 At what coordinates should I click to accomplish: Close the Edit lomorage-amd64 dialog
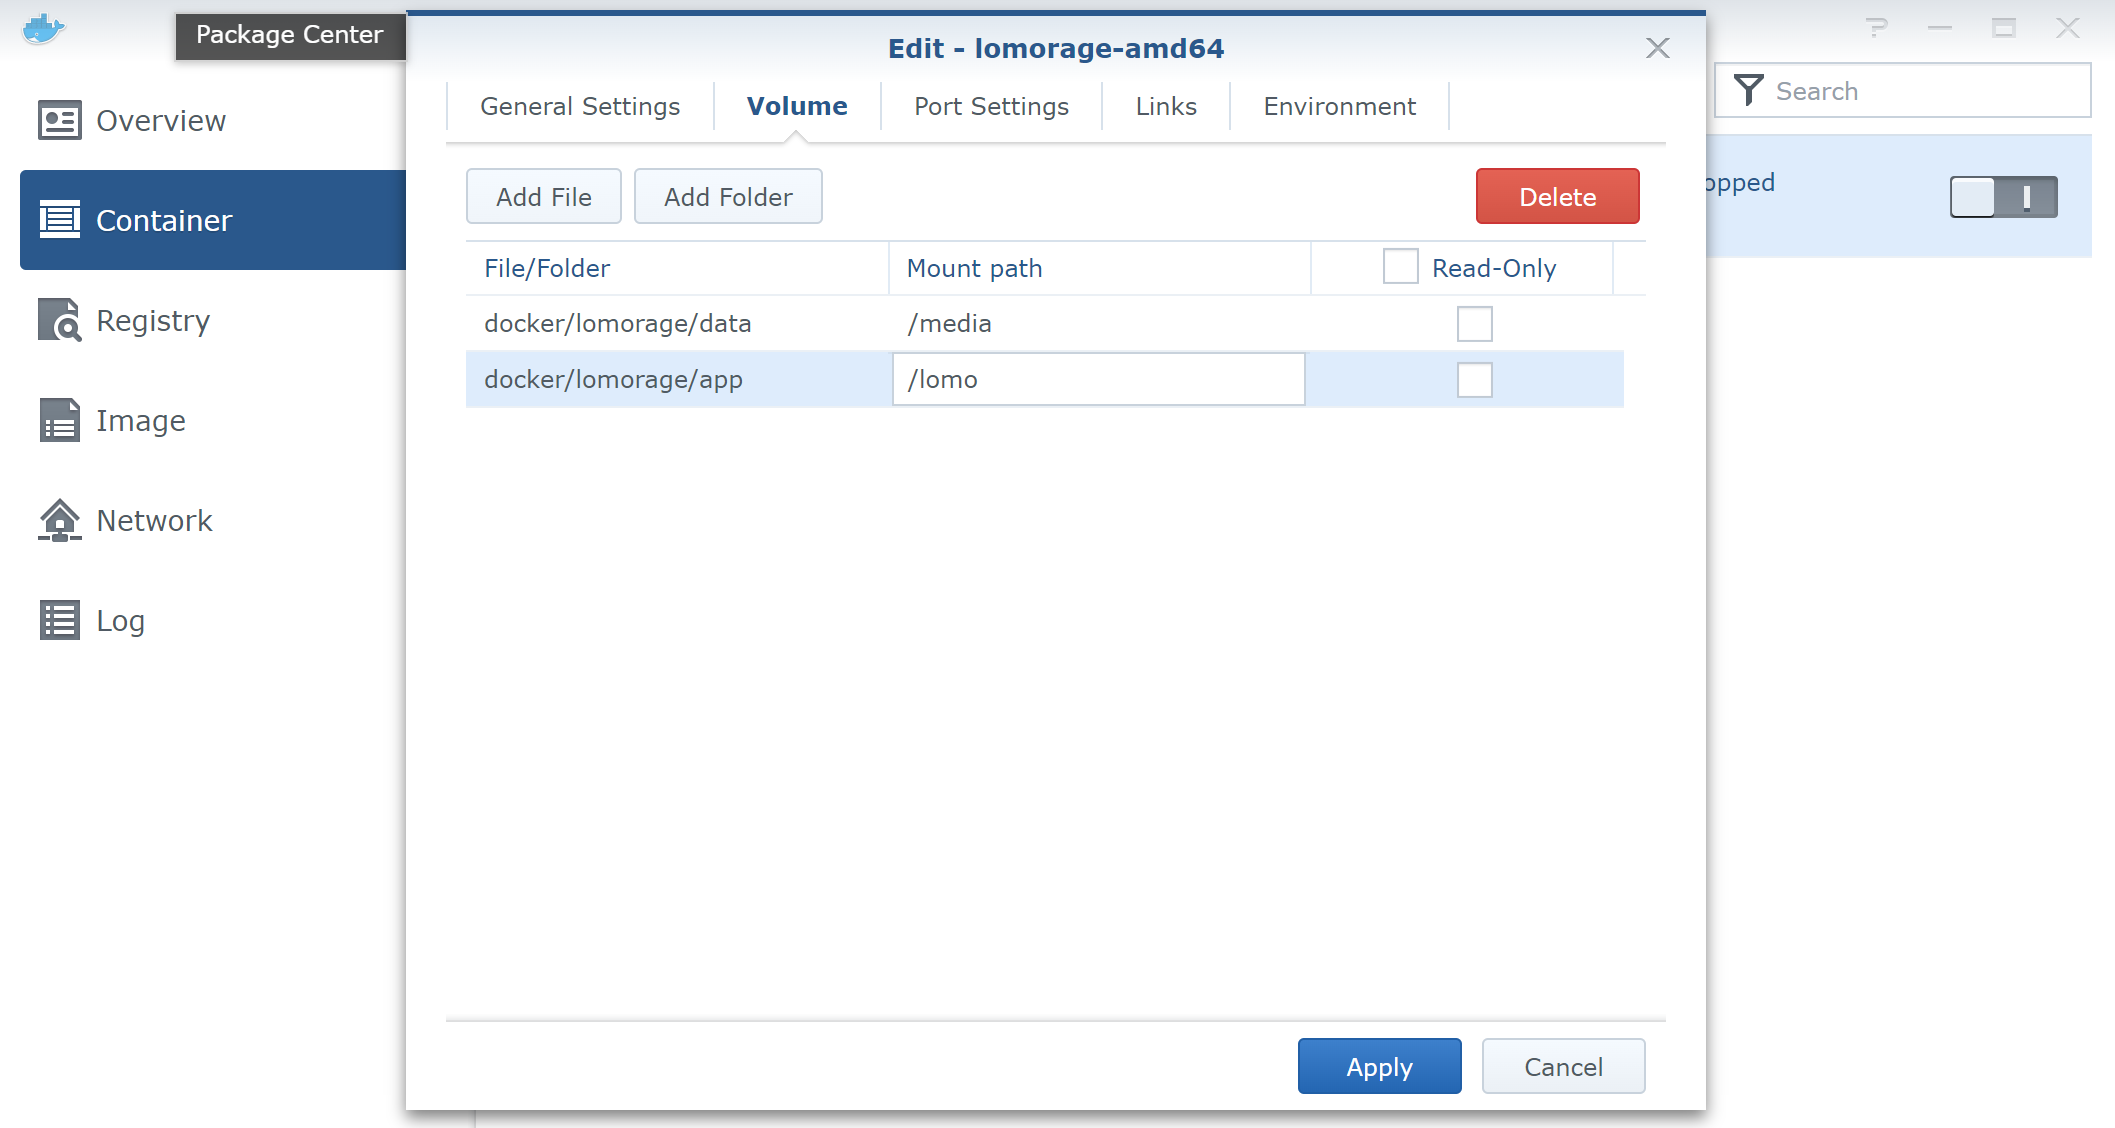(1657, 48)
